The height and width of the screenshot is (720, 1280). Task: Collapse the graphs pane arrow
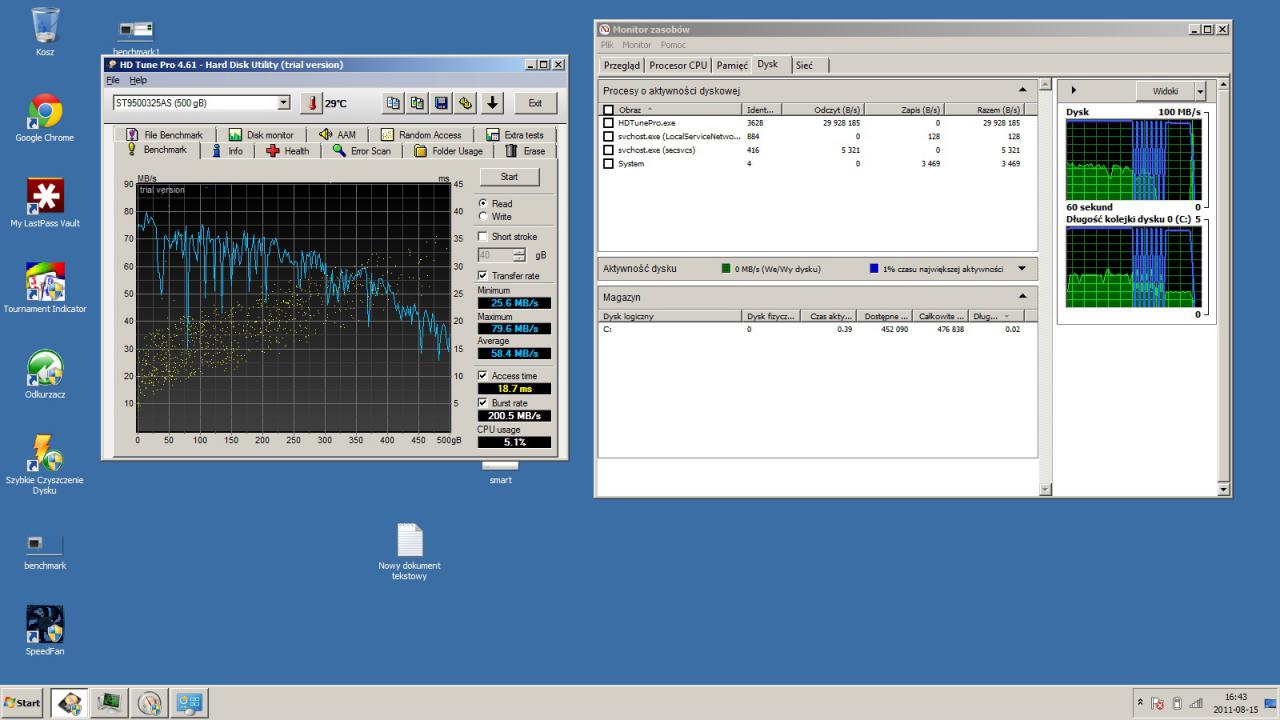click(x=1073, y=90)
